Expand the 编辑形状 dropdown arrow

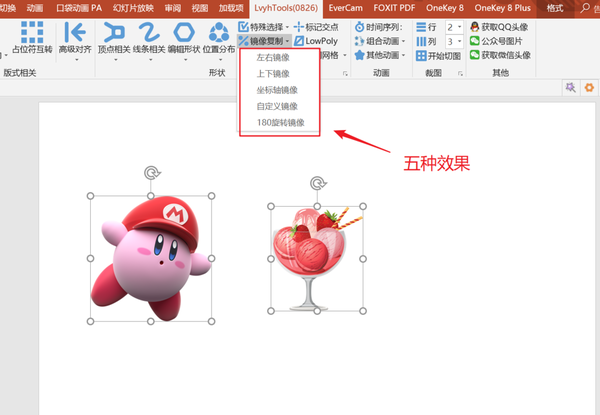tap(185, 60)
